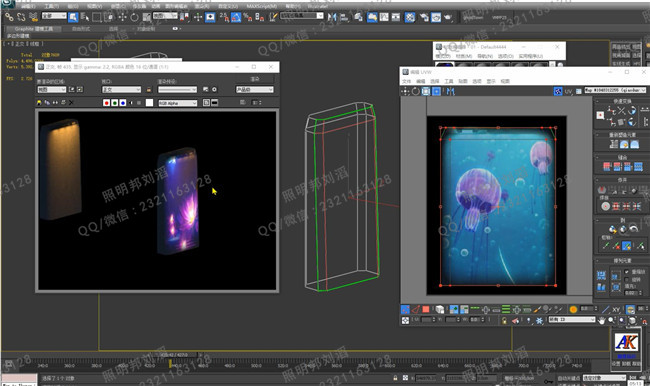Click the lock-to-viewport icon in render window

(149, 90)
